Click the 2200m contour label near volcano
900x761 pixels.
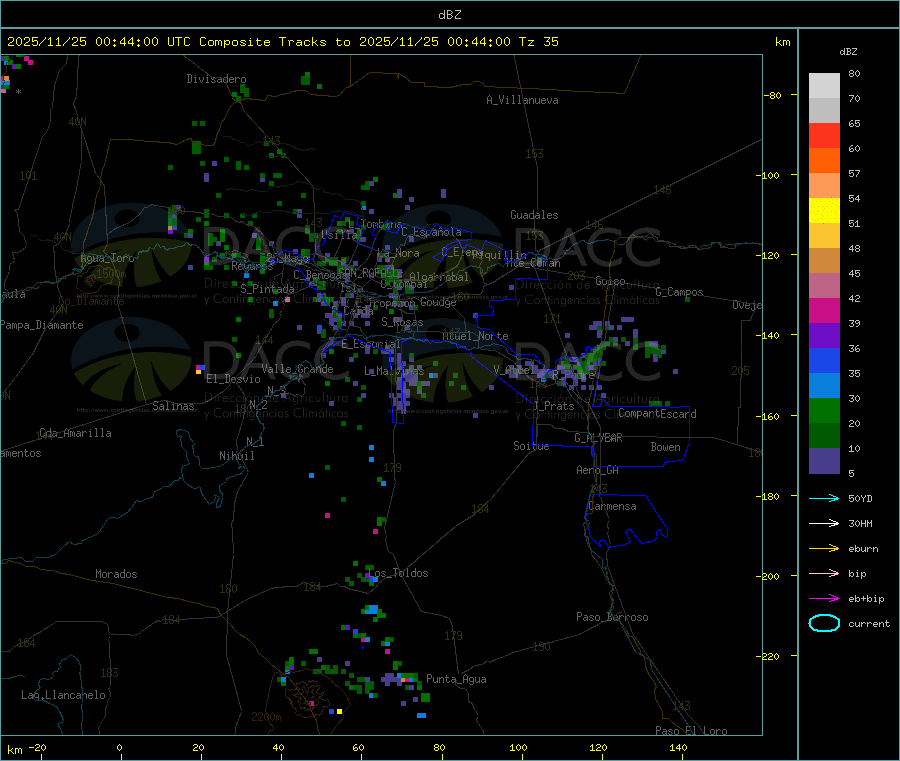point(266,717)
